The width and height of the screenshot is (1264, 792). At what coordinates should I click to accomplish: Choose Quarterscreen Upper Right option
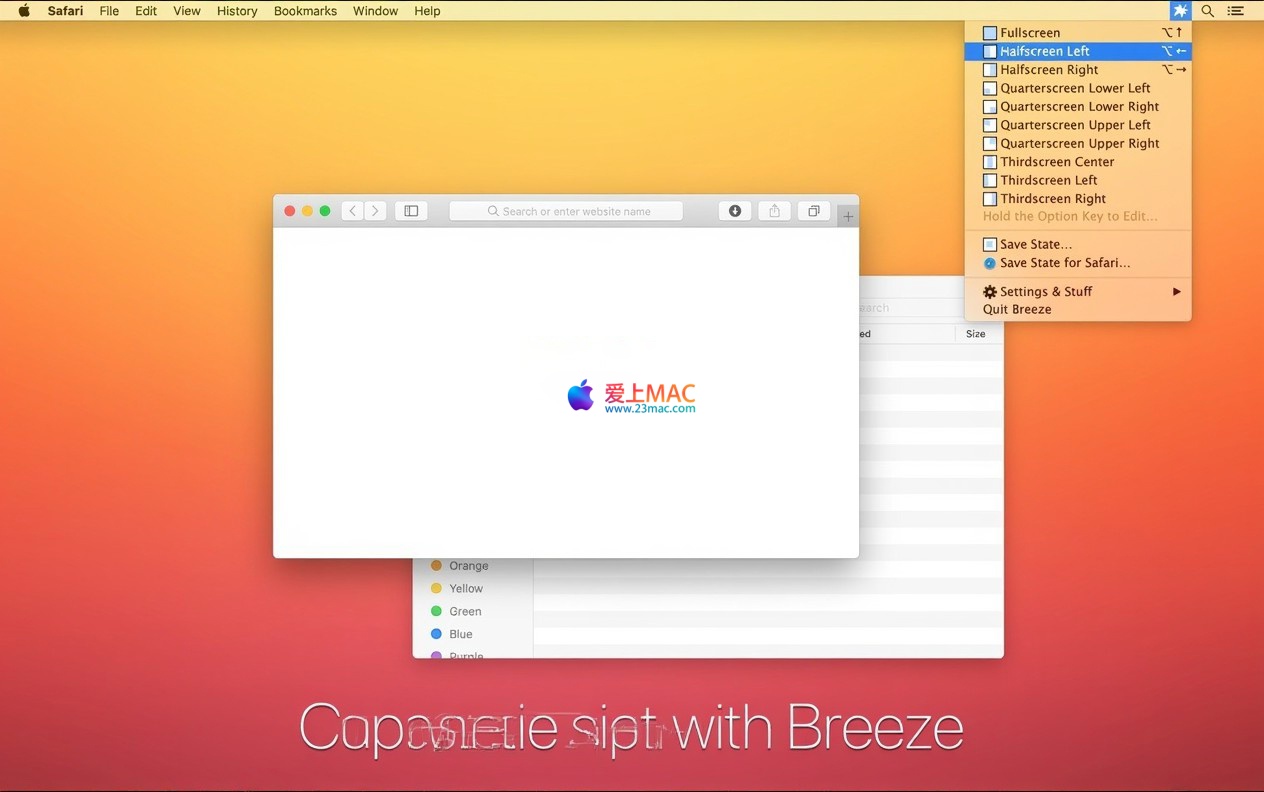pyautogui.click(x=1078, y=143)
